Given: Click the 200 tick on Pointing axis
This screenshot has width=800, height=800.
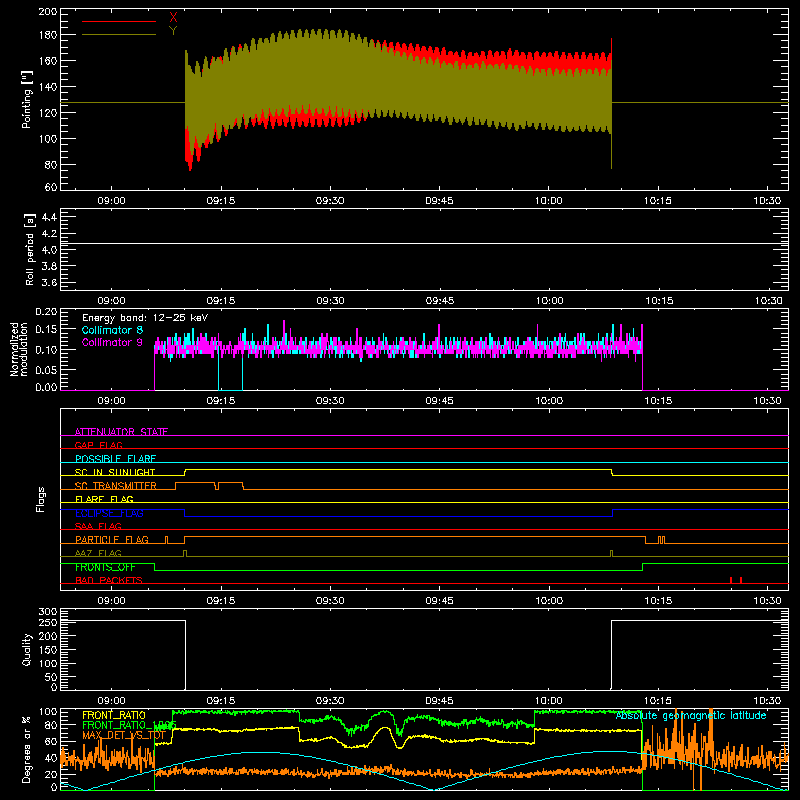Looking at the screenshot, I should (47, 12).
